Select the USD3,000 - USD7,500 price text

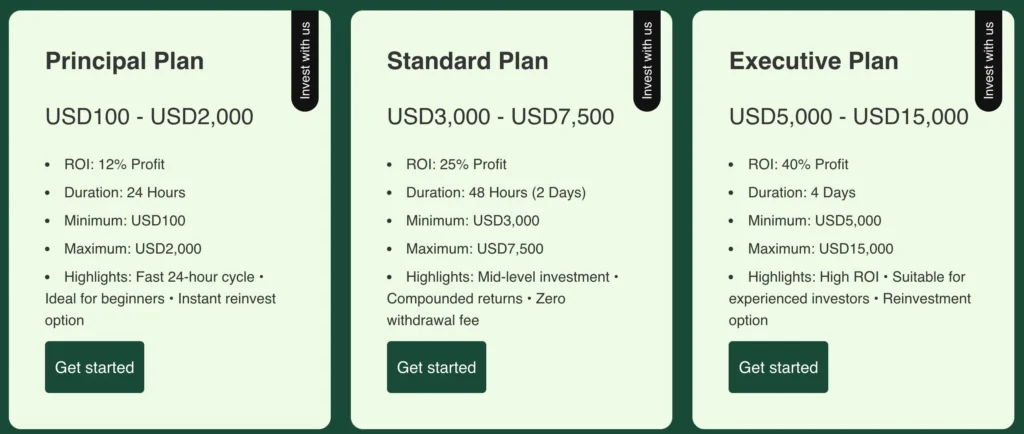pos(500,117)
